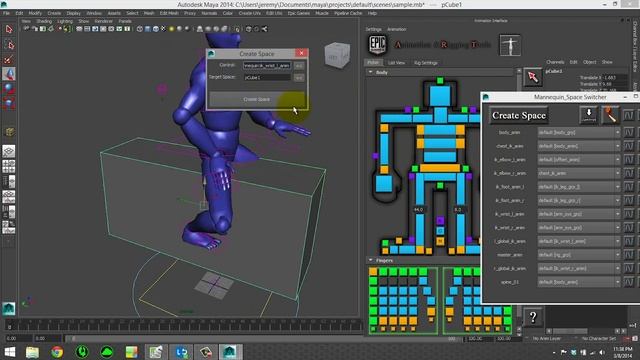Activate the Scale tool

click(9, 103)
